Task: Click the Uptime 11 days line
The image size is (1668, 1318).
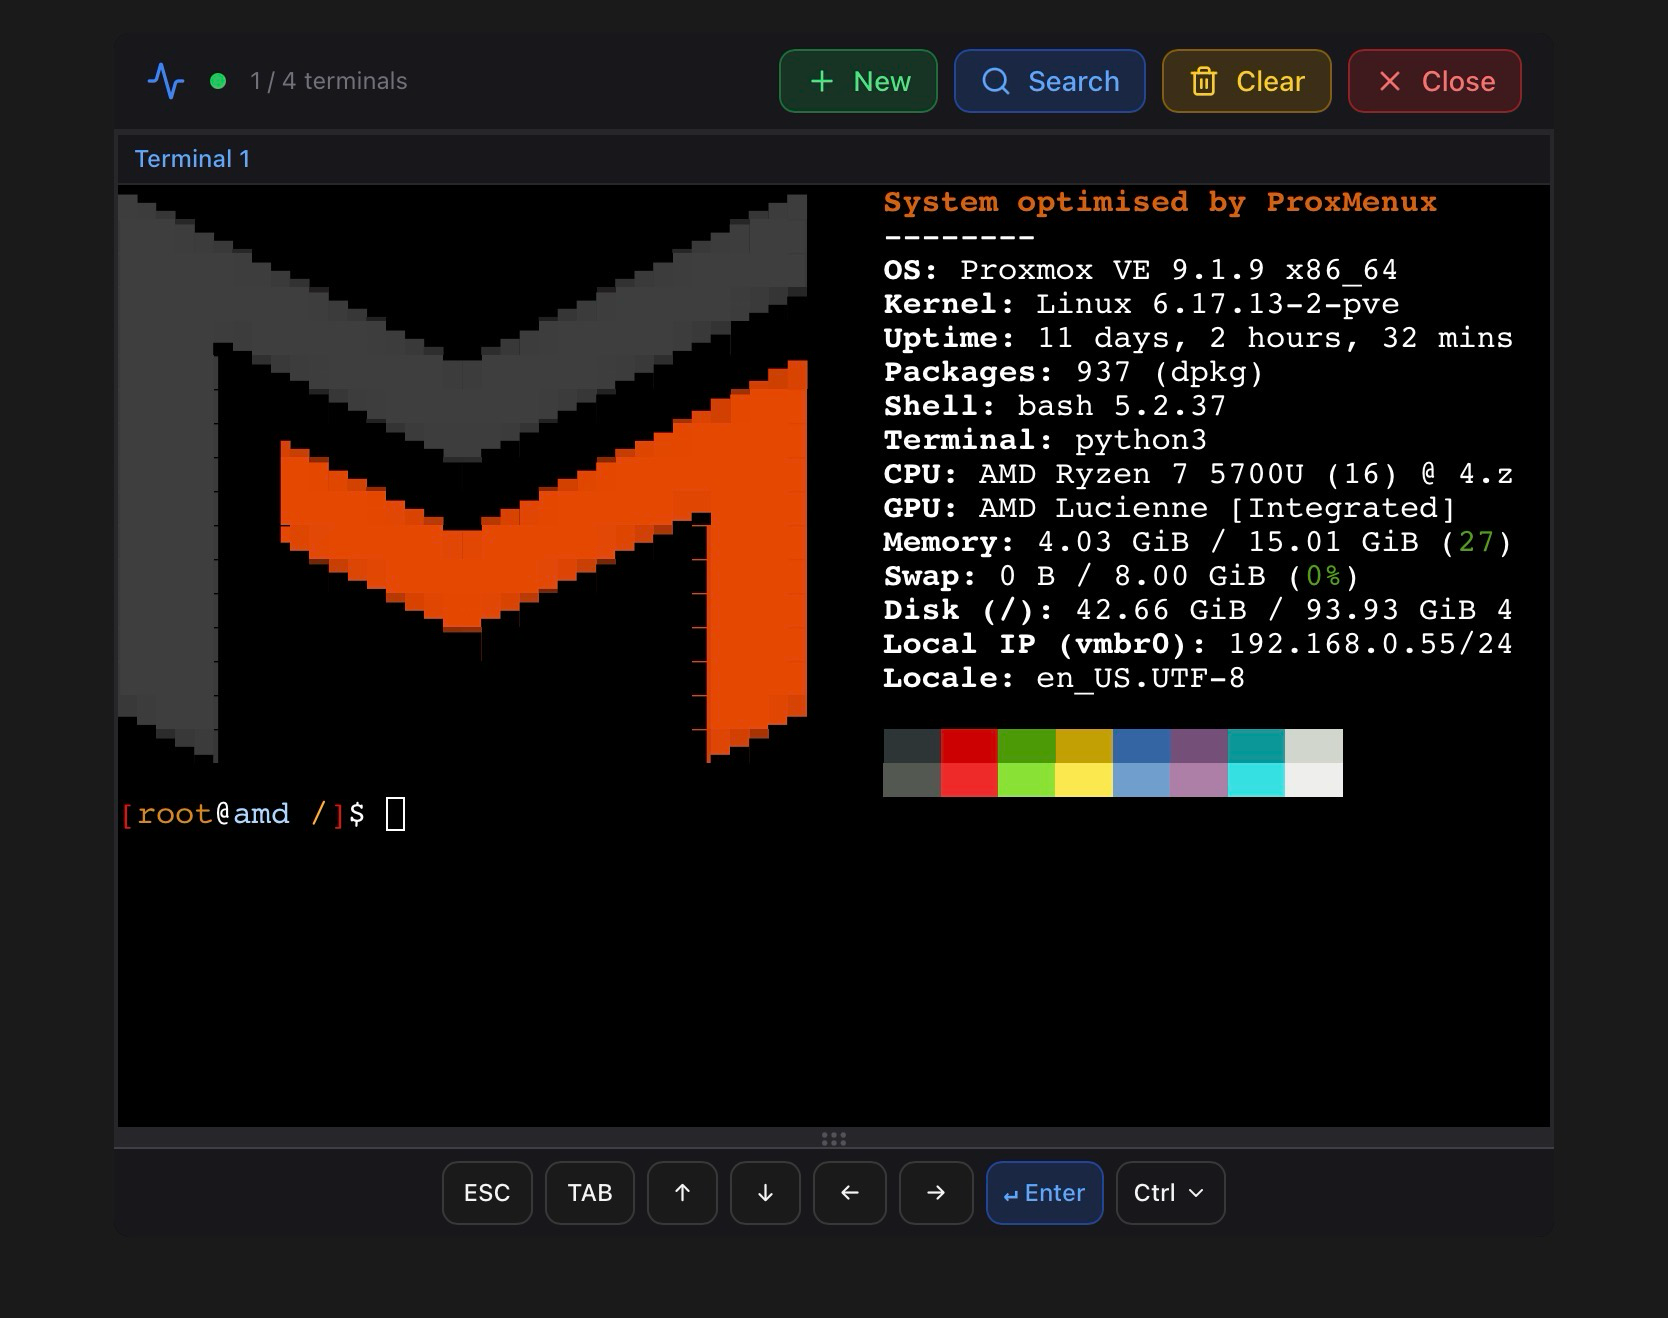Action: (x=1198, y=339)
